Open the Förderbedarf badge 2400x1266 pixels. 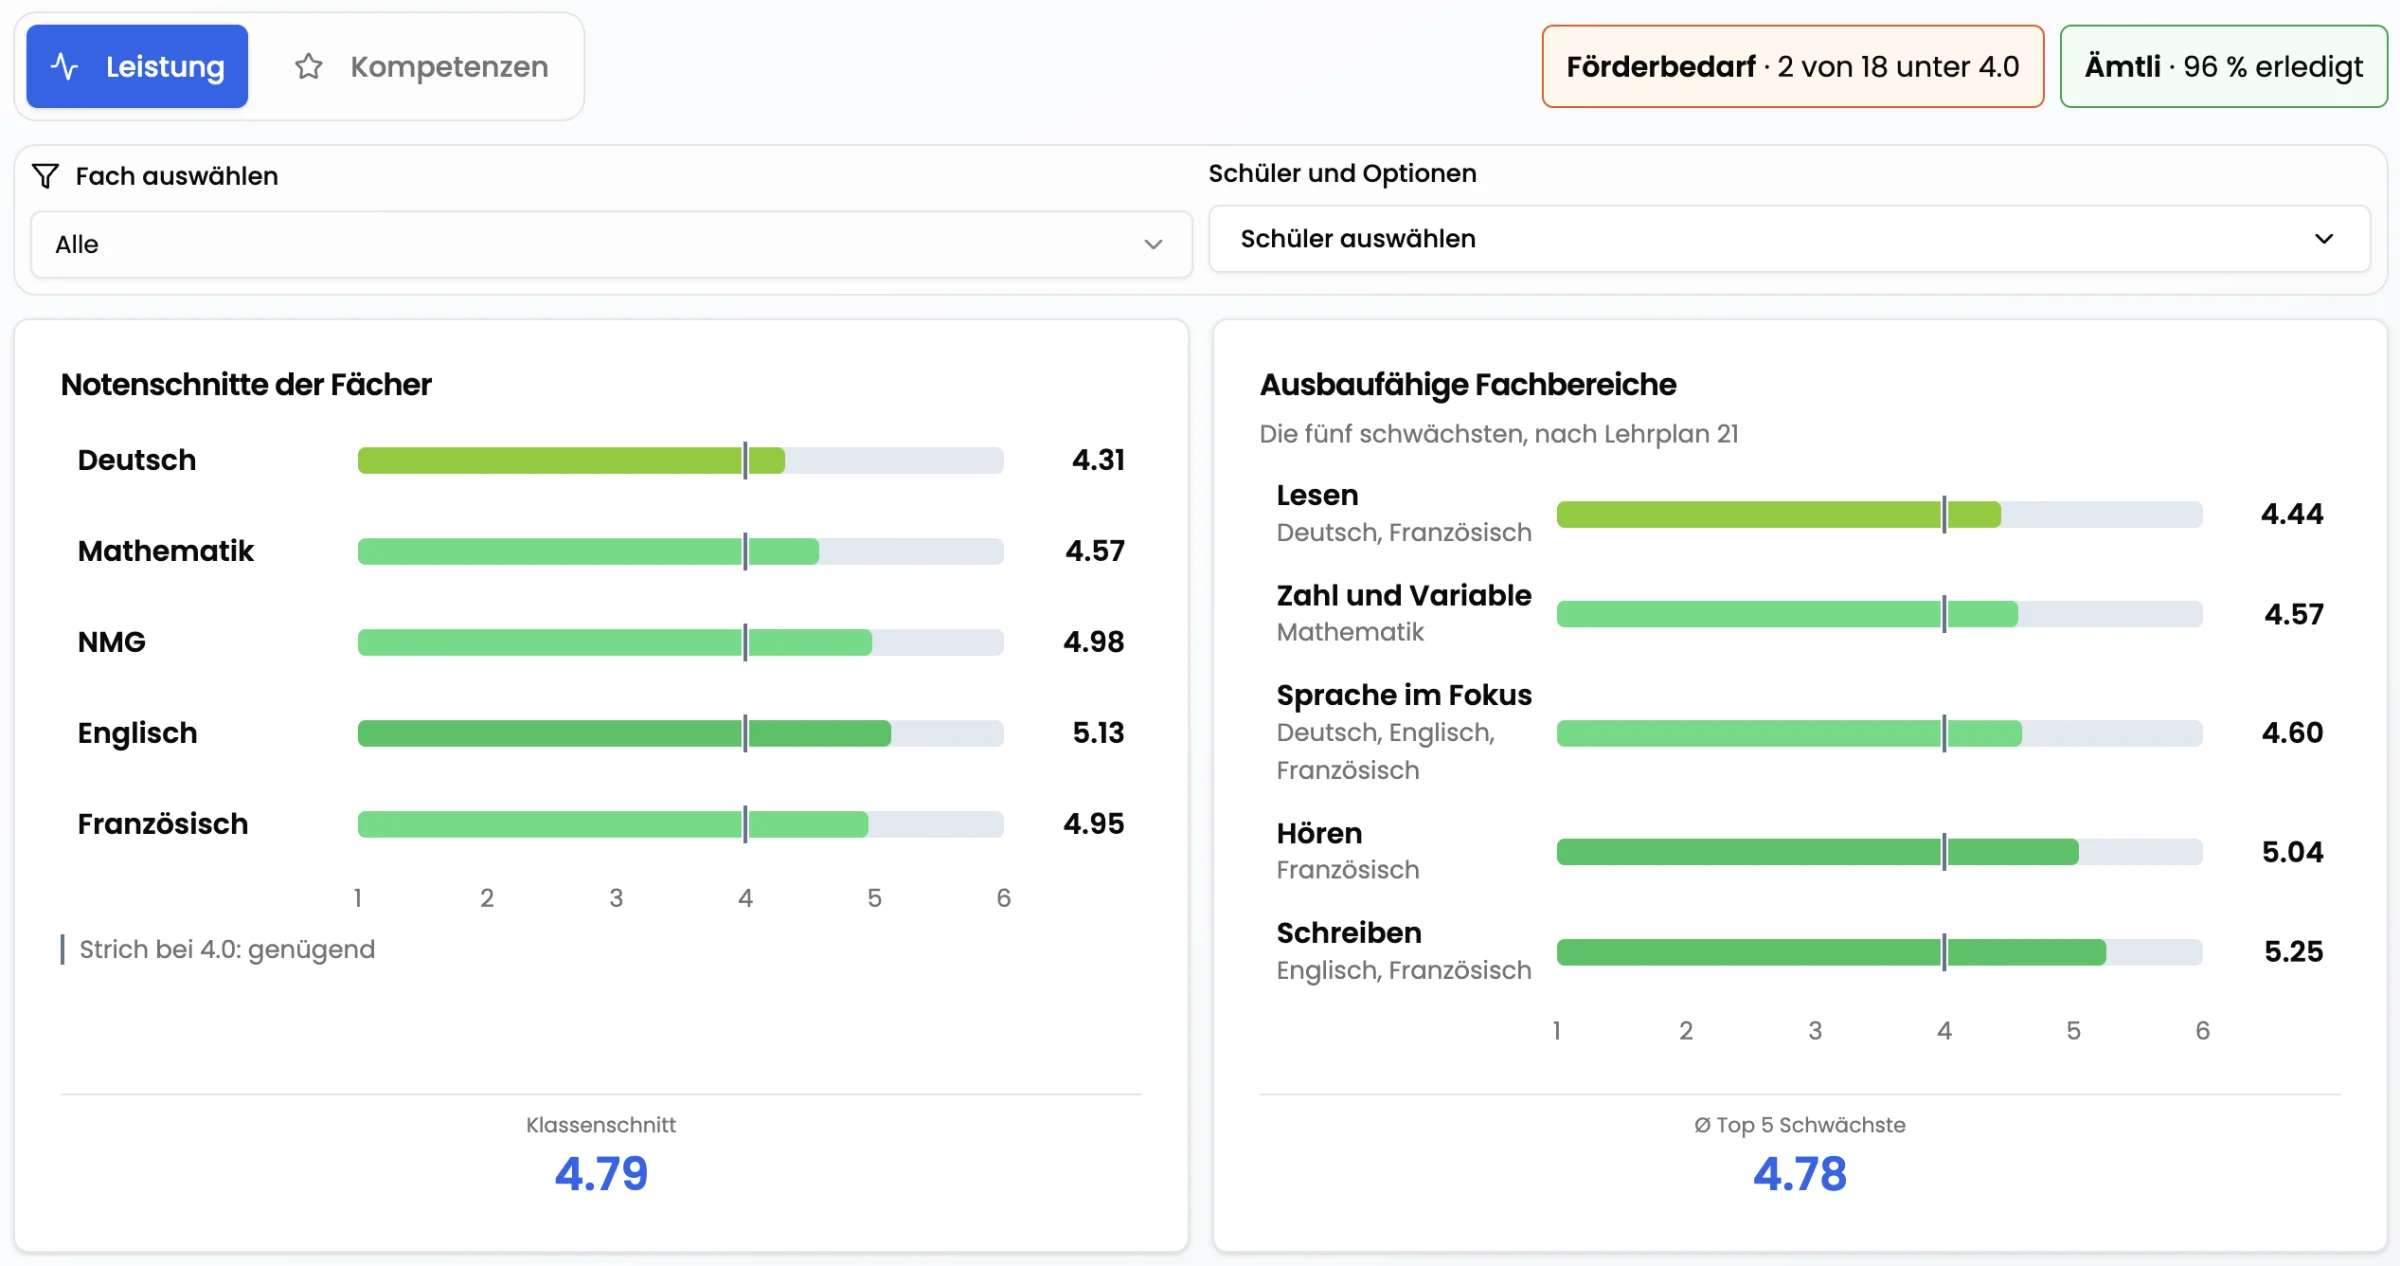coord(1792,66)
